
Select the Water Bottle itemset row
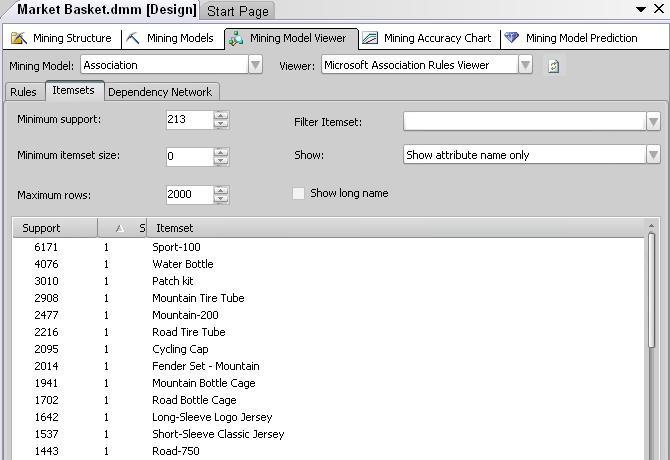[329, 264]
